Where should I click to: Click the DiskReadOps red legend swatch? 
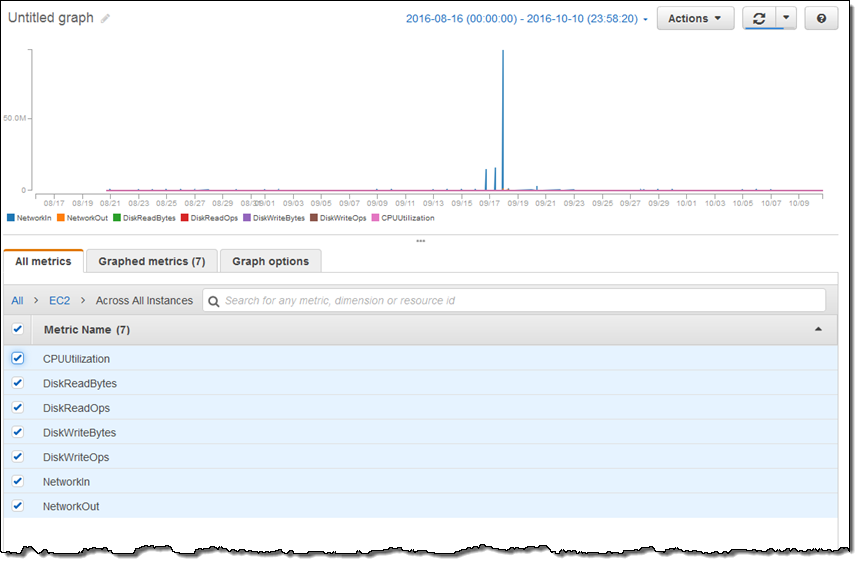(185, 217)
